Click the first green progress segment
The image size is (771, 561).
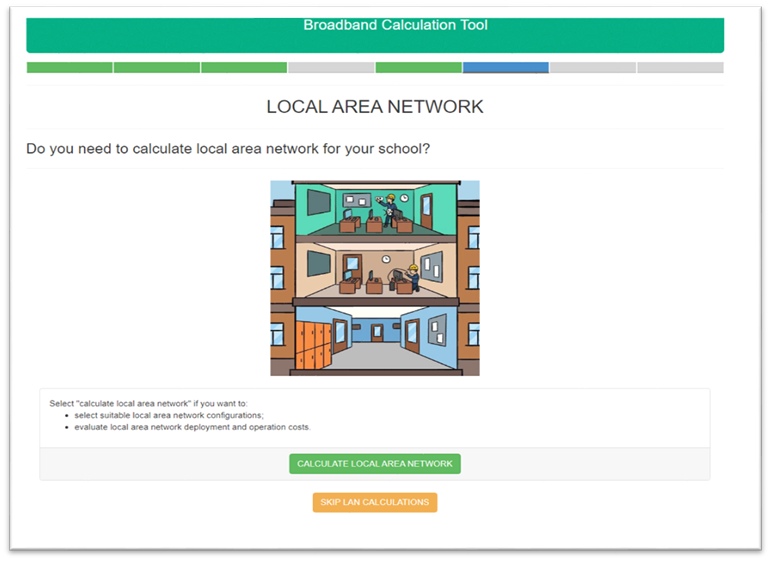click(x=69, y=68)
